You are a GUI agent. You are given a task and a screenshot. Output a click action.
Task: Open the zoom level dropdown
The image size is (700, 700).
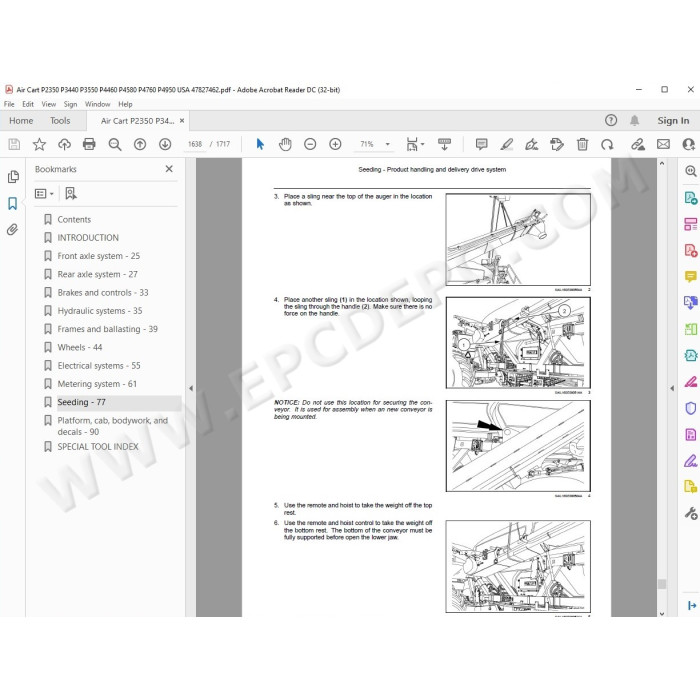(388, 144)
